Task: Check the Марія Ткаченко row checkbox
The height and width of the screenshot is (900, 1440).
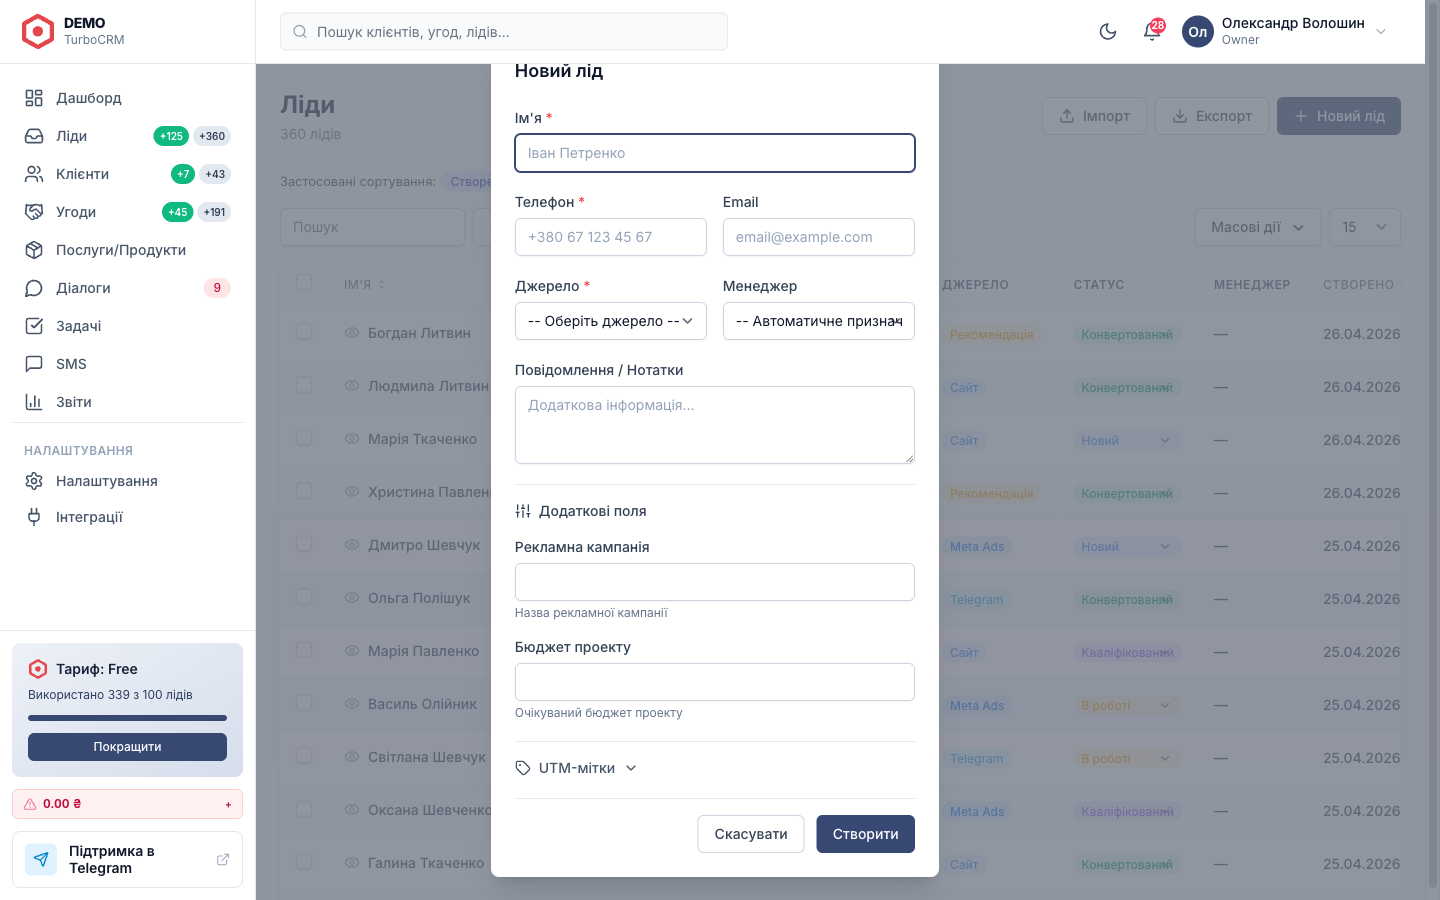Action: click(x=304, y=438)
